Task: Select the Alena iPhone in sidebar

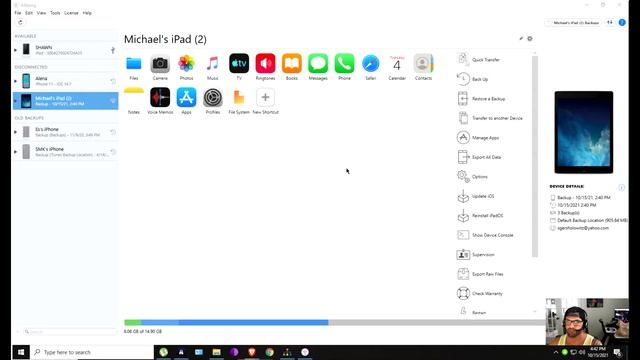Action: [x=65, y=81]
